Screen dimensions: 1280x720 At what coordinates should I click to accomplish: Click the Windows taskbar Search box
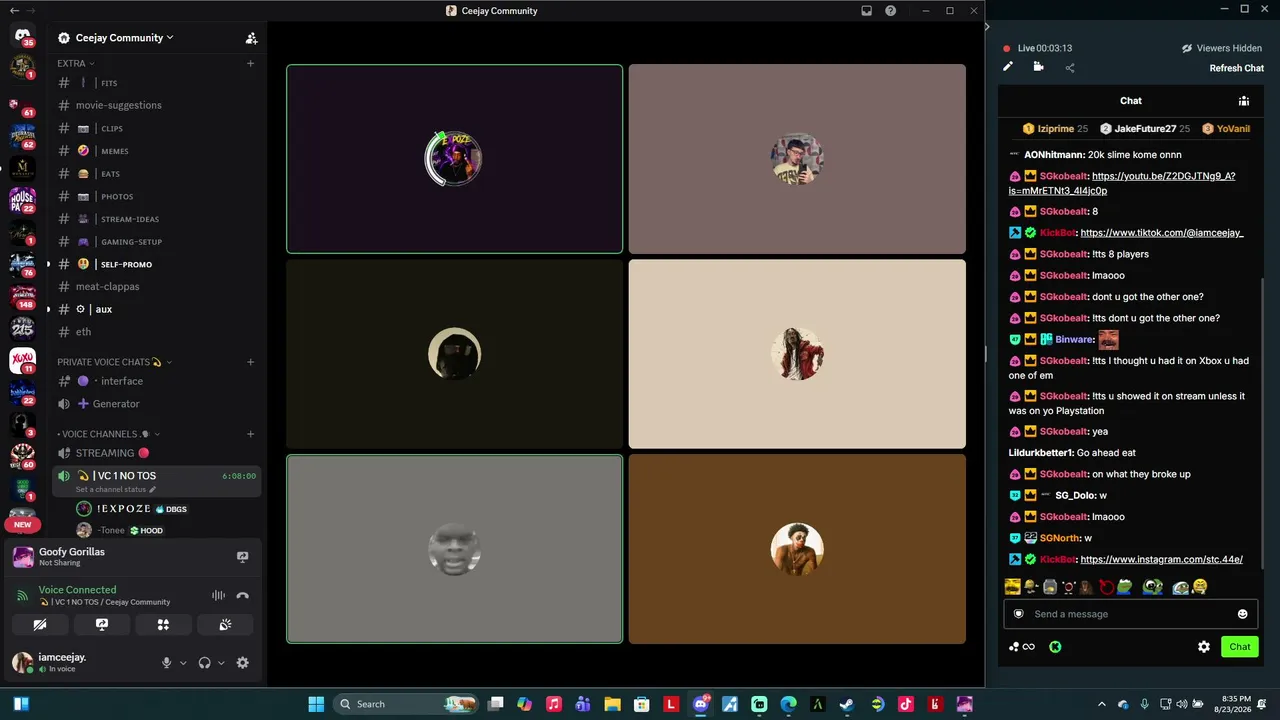tap(405, 704)
